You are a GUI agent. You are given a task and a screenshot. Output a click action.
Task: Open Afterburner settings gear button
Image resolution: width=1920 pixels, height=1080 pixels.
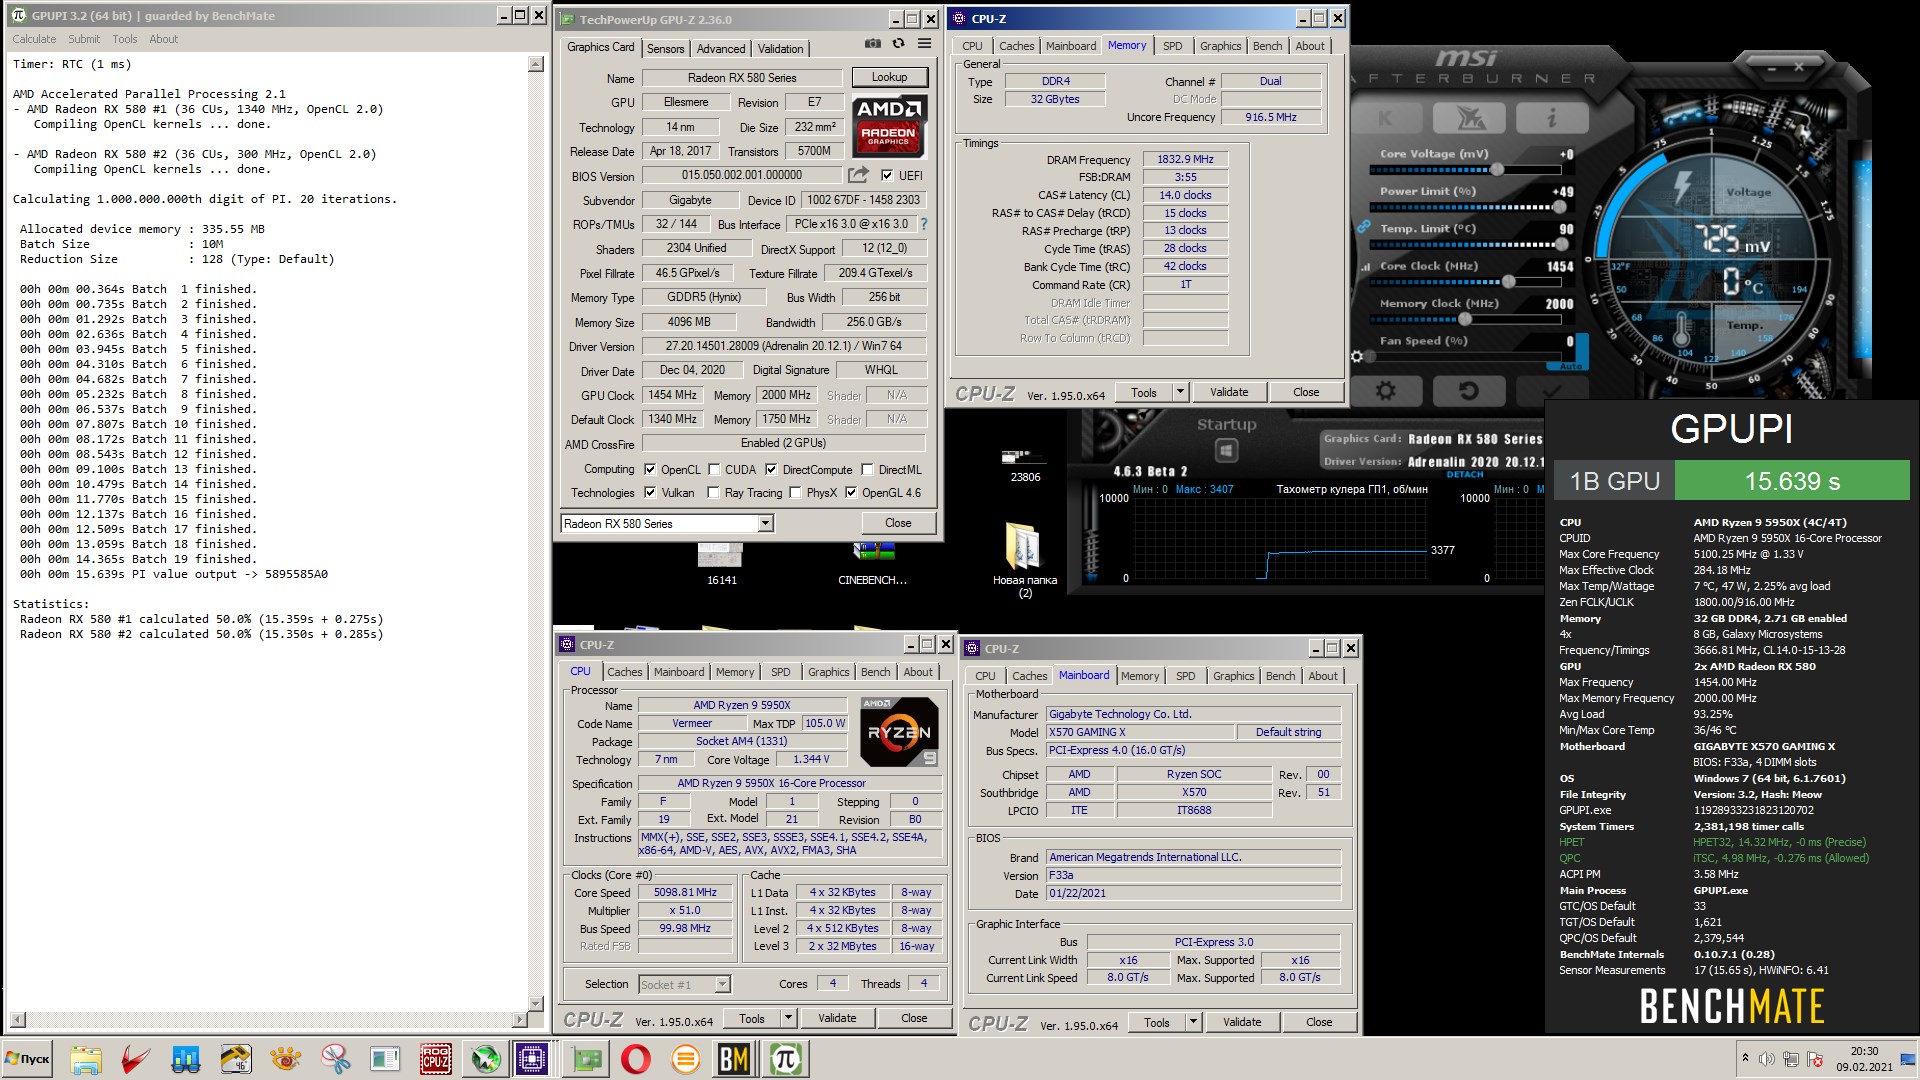pyautogui.click(x=1386, y=391)
